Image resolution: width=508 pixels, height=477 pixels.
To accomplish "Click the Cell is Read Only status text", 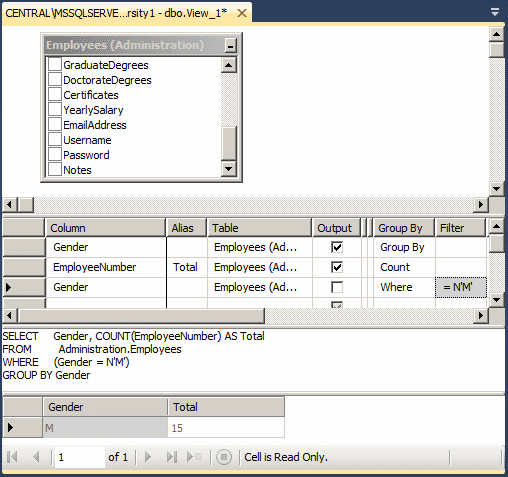I will coord(286,457).
